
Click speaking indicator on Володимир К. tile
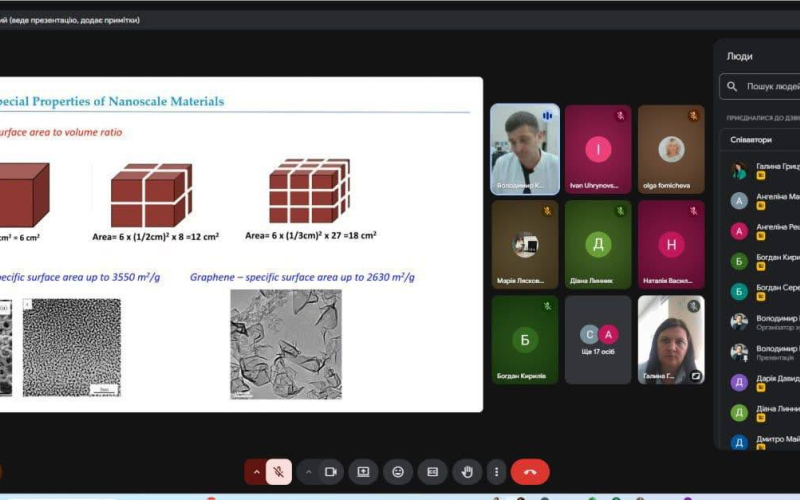coord(547,116)
